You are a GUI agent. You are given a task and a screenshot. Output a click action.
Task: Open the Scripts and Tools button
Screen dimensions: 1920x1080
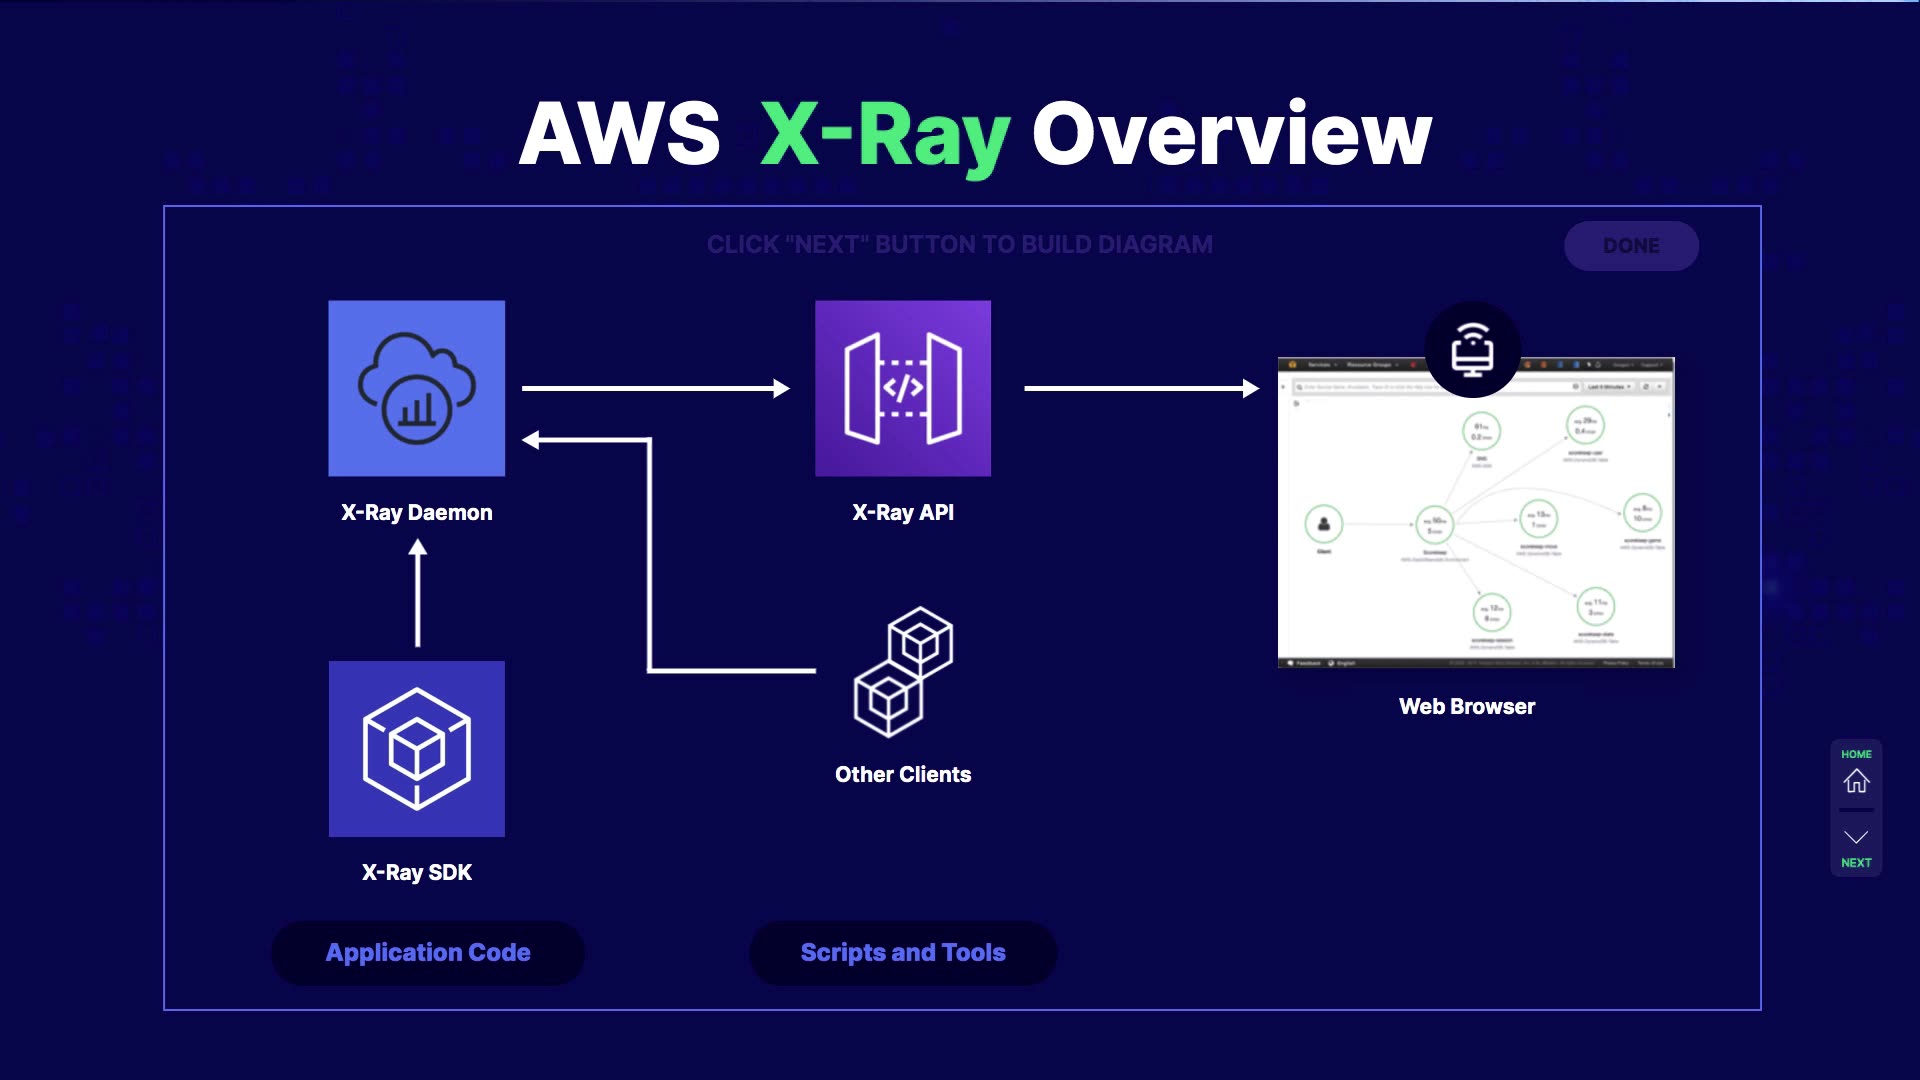(x=902, y=953)
